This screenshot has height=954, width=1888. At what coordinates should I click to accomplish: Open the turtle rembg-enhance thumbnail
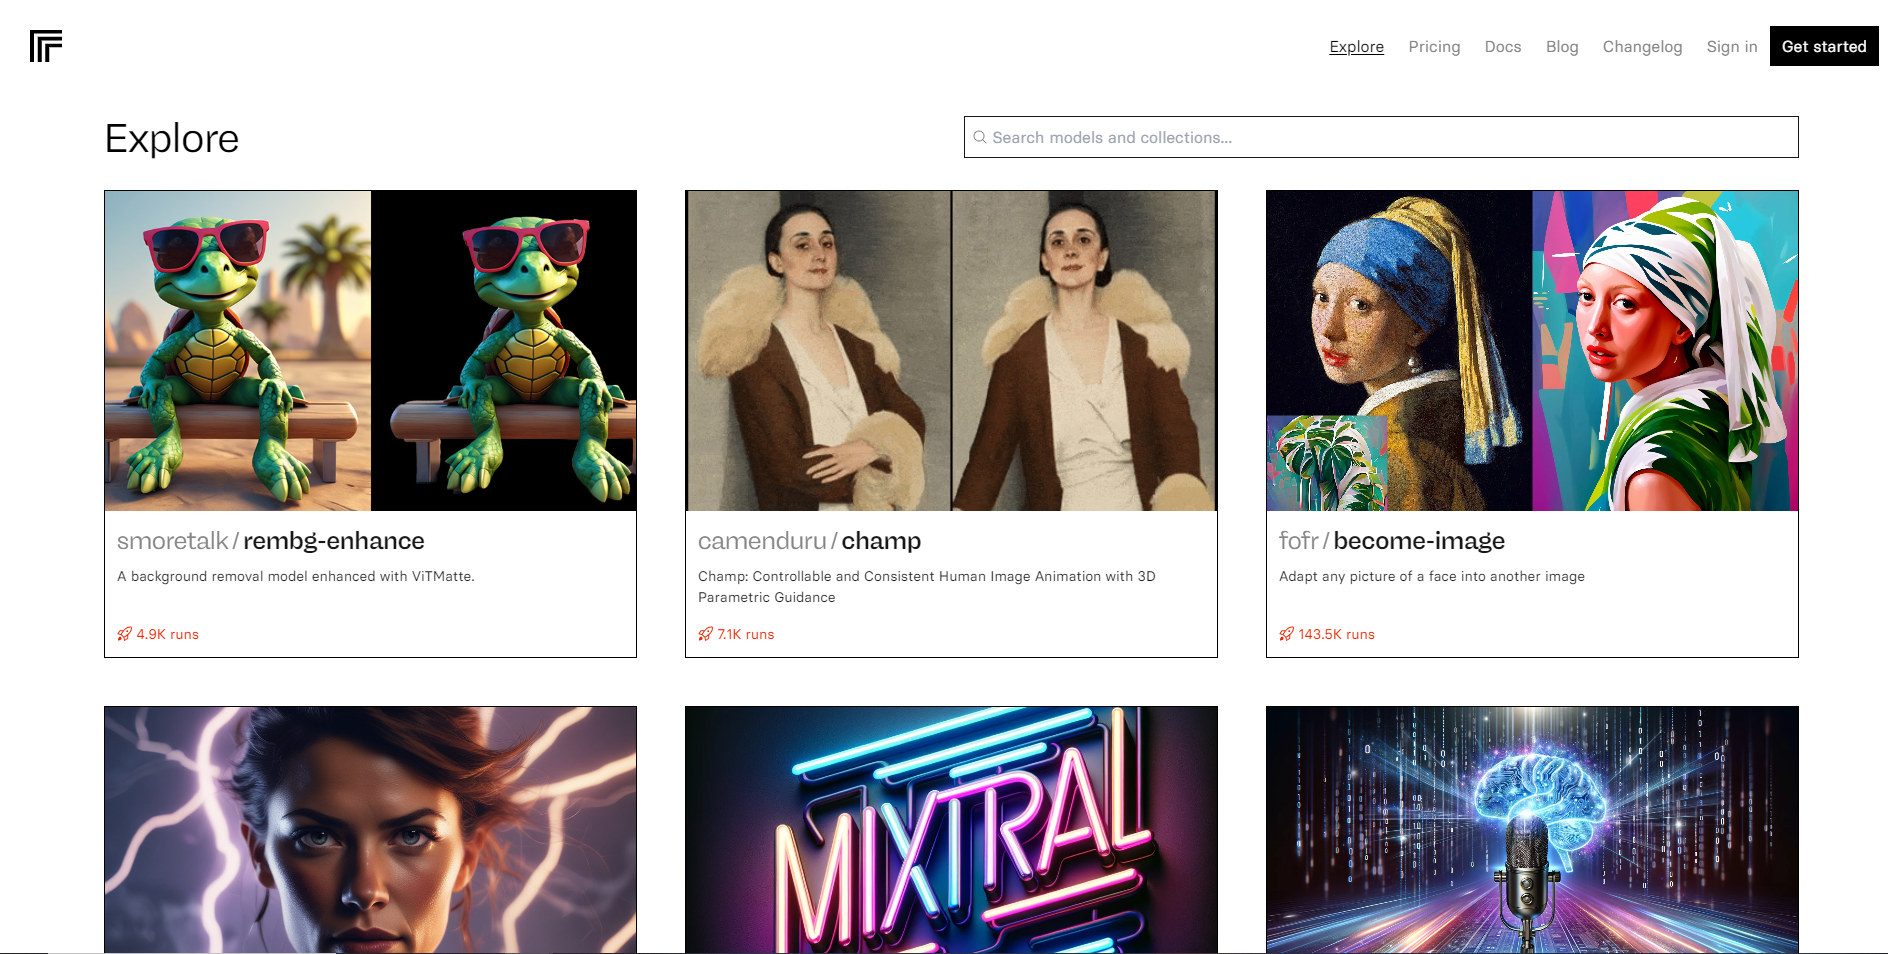click(370, 351)
